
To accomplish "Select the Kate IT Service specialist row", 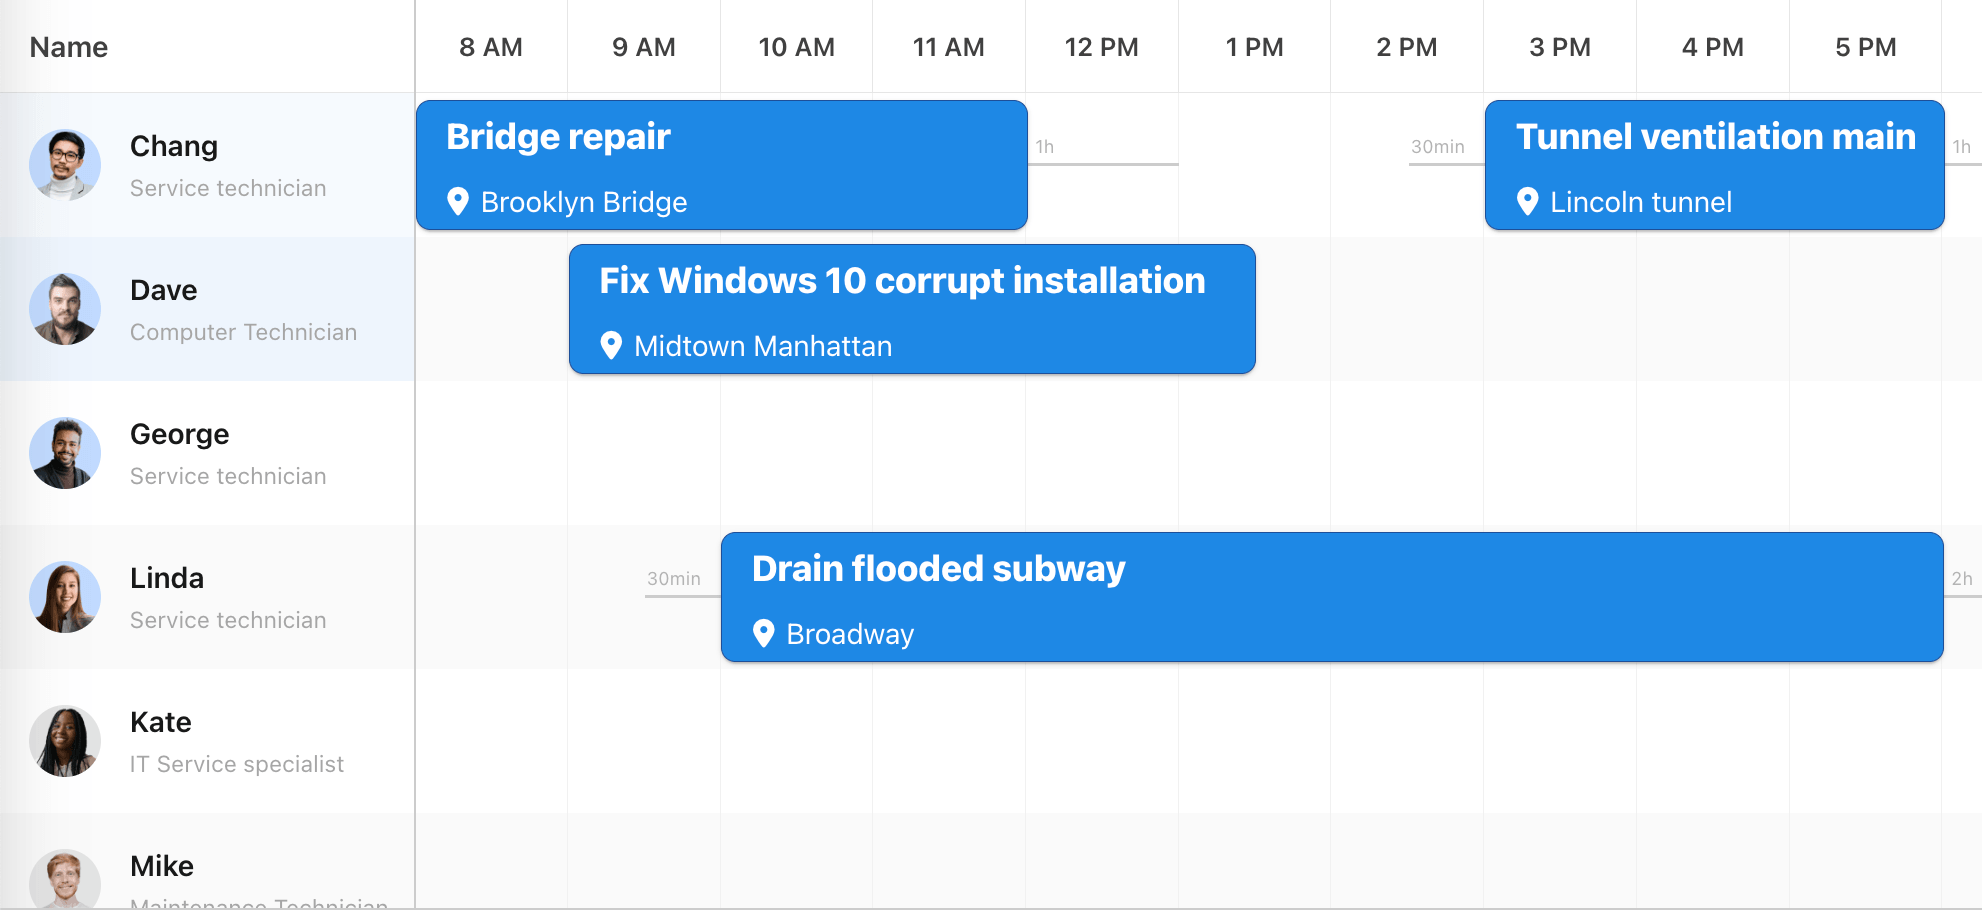I will pyautogui.click(x=237, y=741).
